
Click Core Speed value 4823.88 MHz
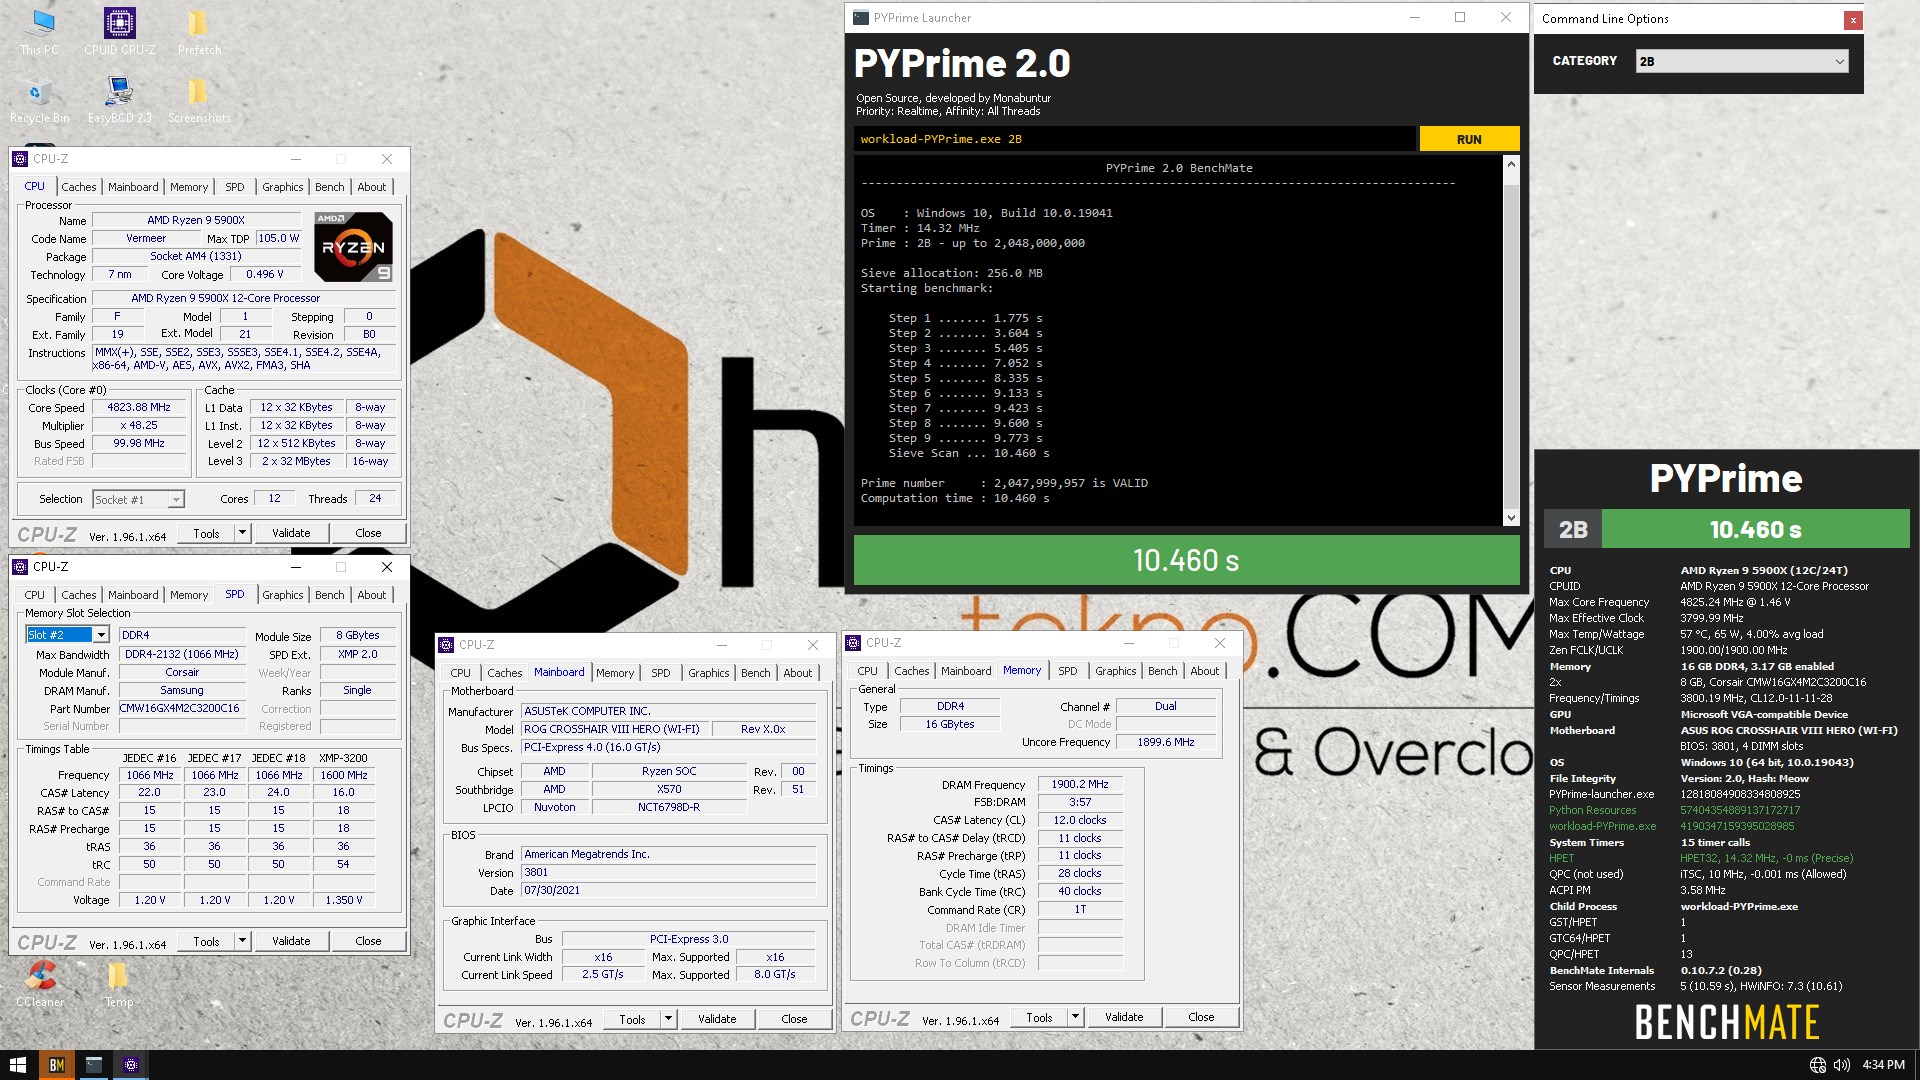[x=140, y=407]
